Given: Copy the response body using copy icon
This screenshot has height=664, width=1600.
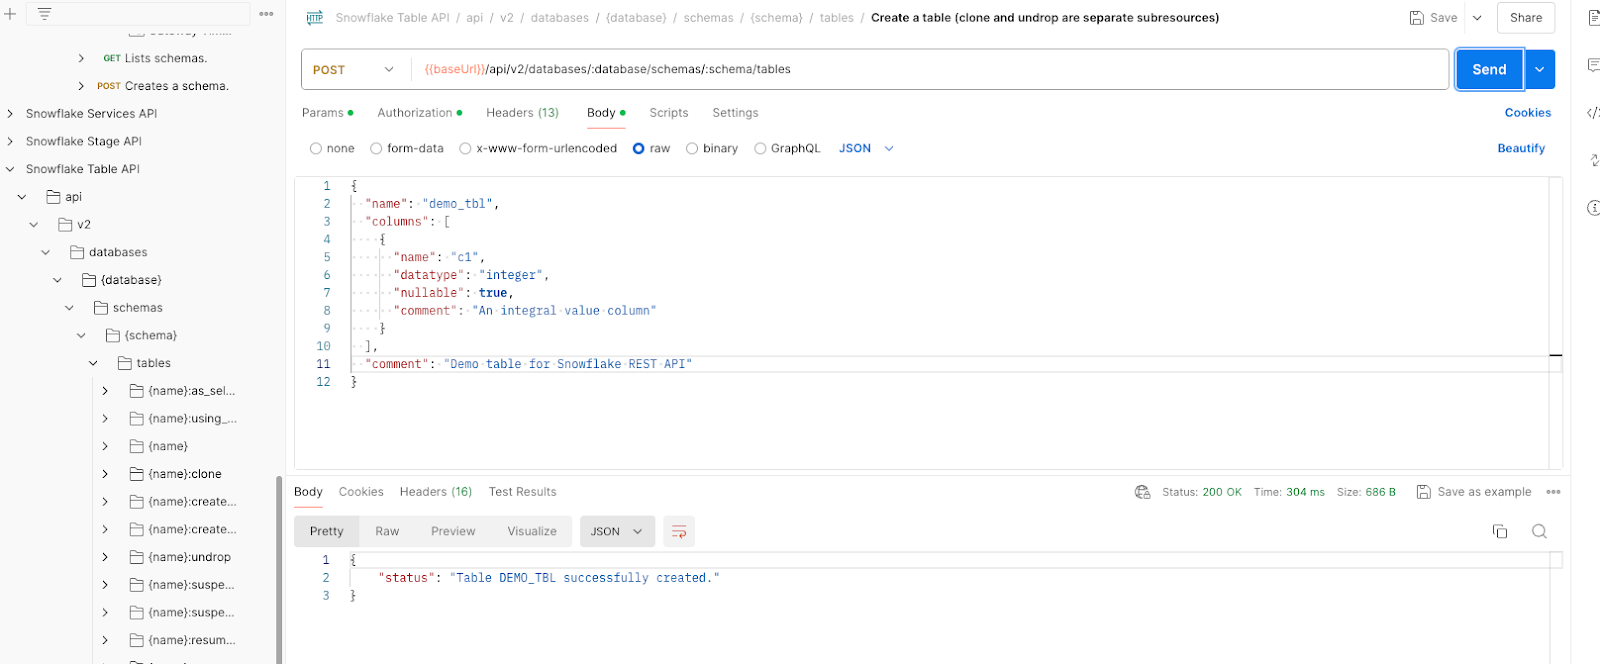Looking at the screenshot, I should point(1499,531).
